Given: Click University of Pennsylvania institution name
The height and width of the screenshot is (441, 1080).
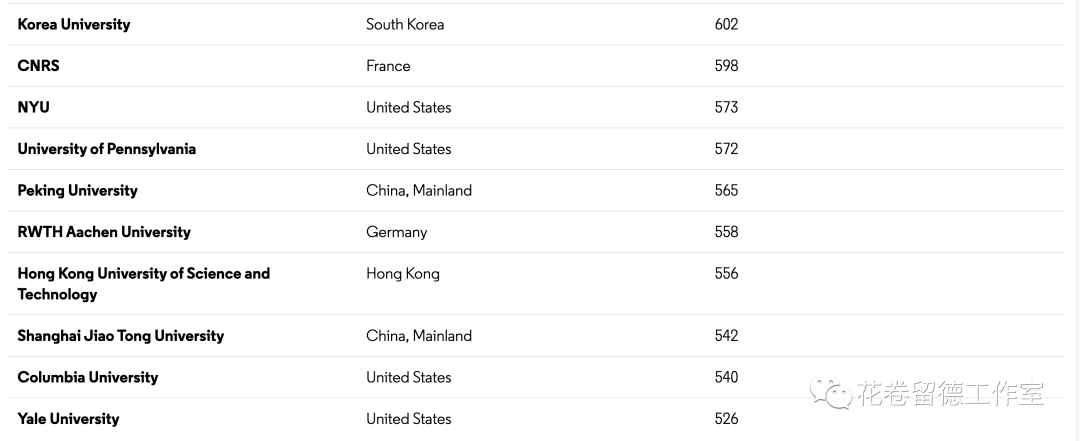Looking at the screenshot, I should (x=107, y=149).
